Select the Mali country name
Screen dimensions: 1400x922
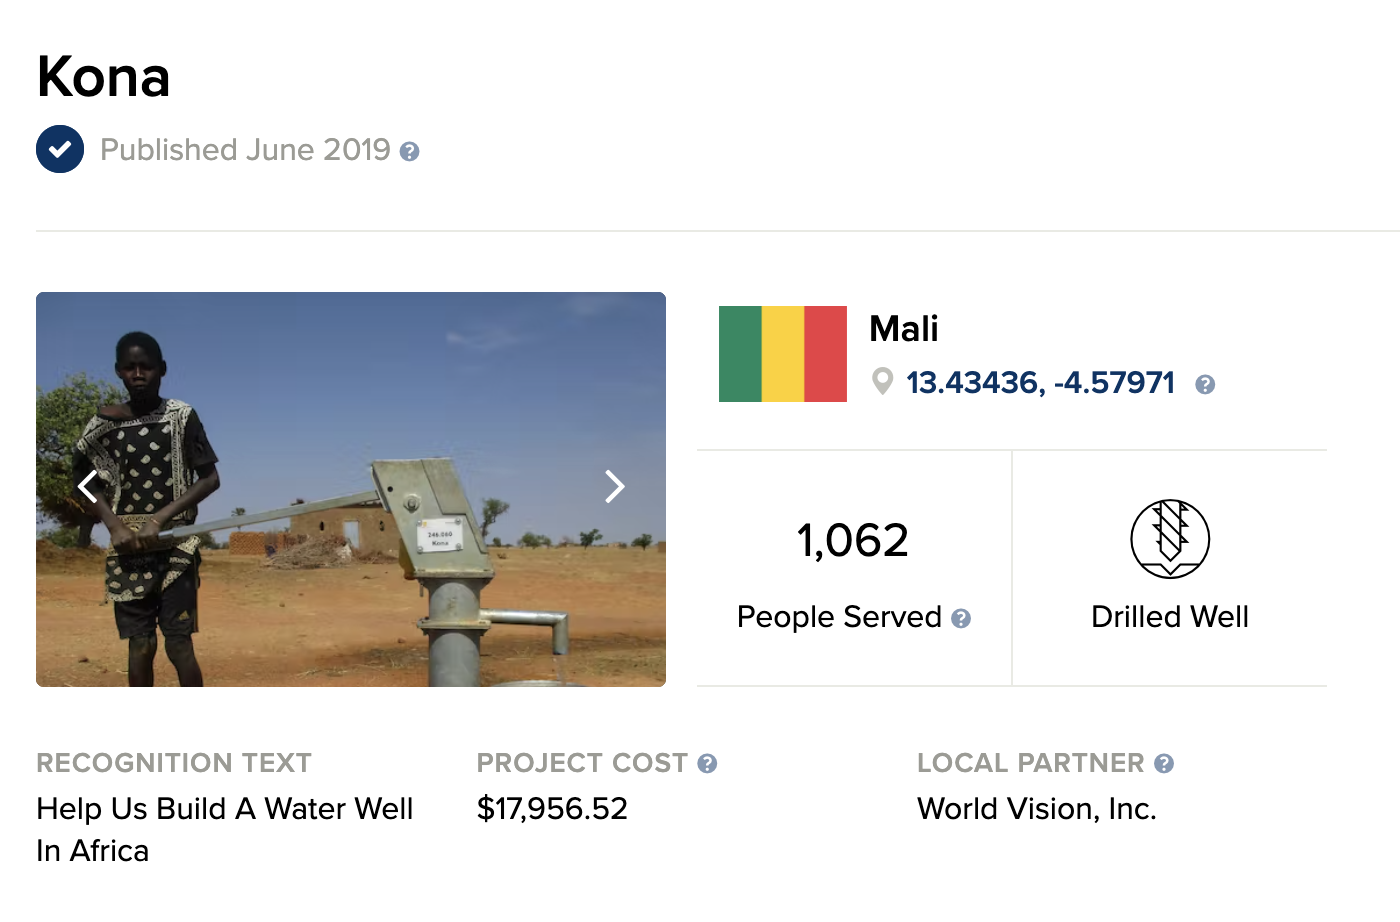(x=903, y=329)
